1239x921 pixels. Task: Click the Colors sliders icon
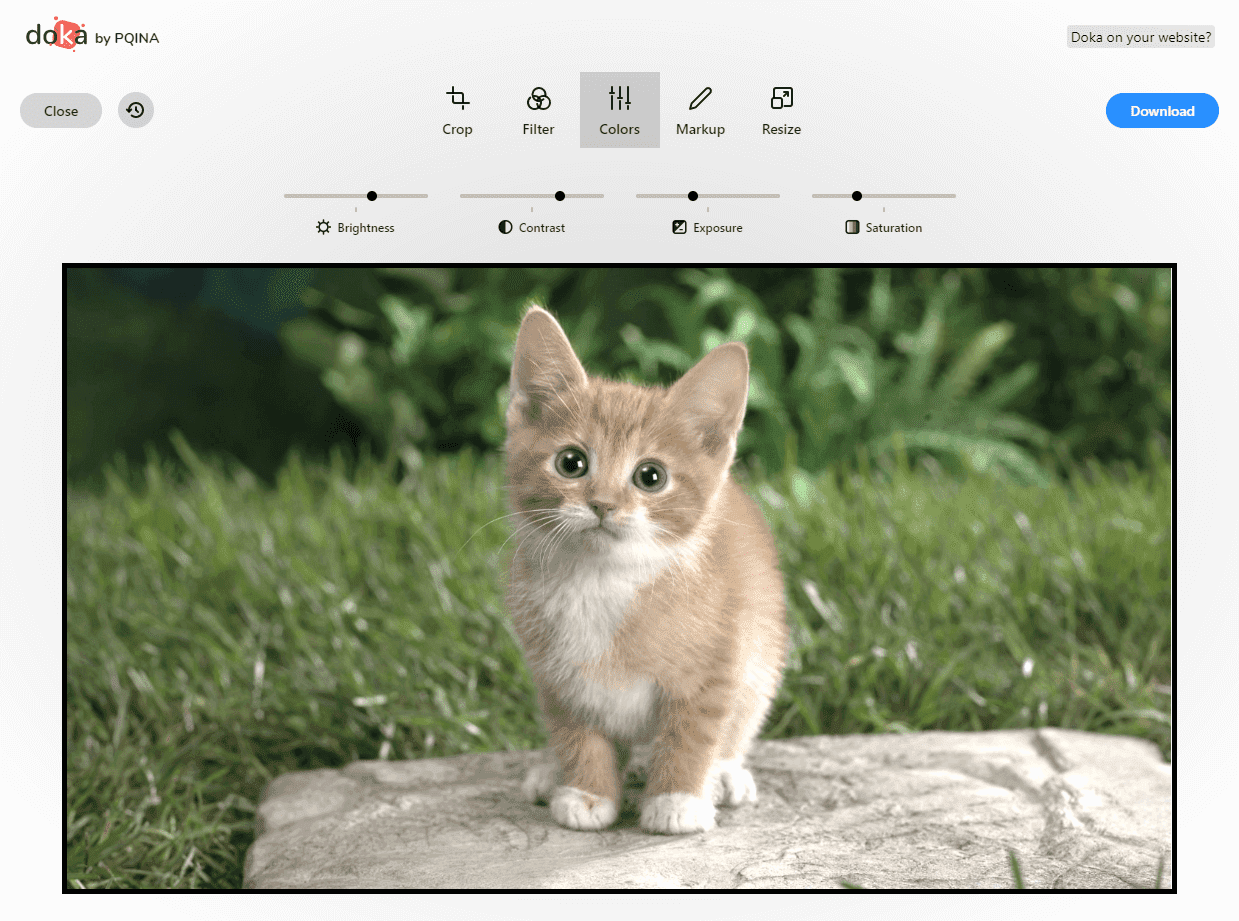(620, 98)
